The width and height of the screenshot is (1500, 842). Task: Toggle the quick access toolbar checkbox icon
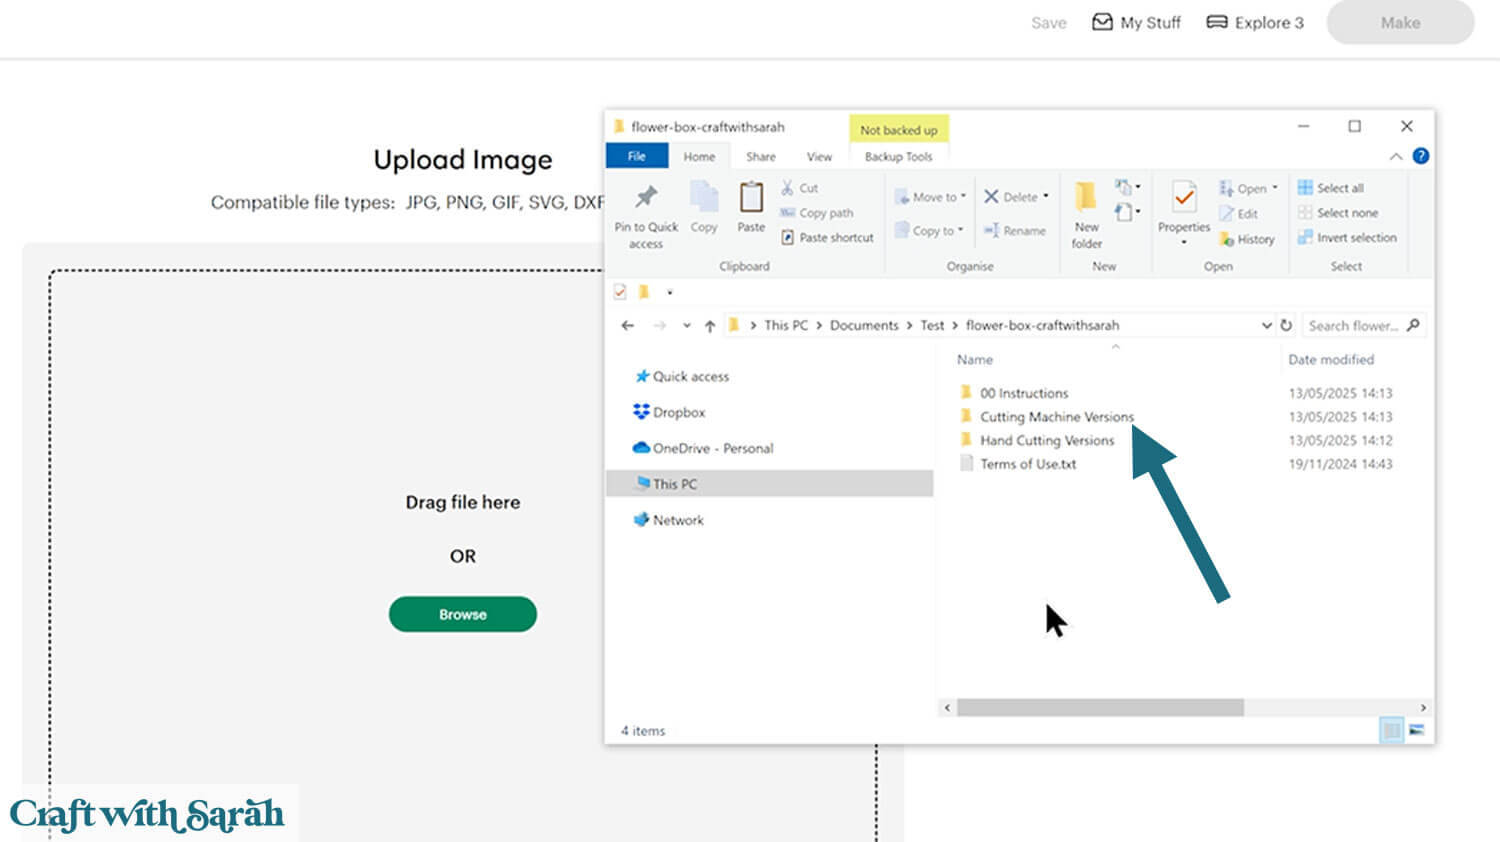coord(620,292)
